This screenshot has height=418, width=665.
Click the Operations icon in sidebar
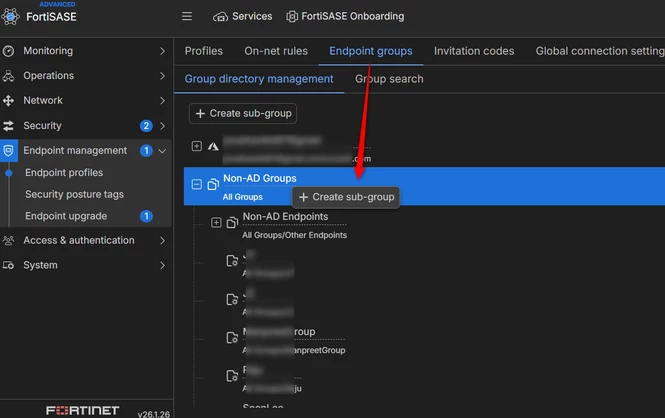tap(8, 76)
